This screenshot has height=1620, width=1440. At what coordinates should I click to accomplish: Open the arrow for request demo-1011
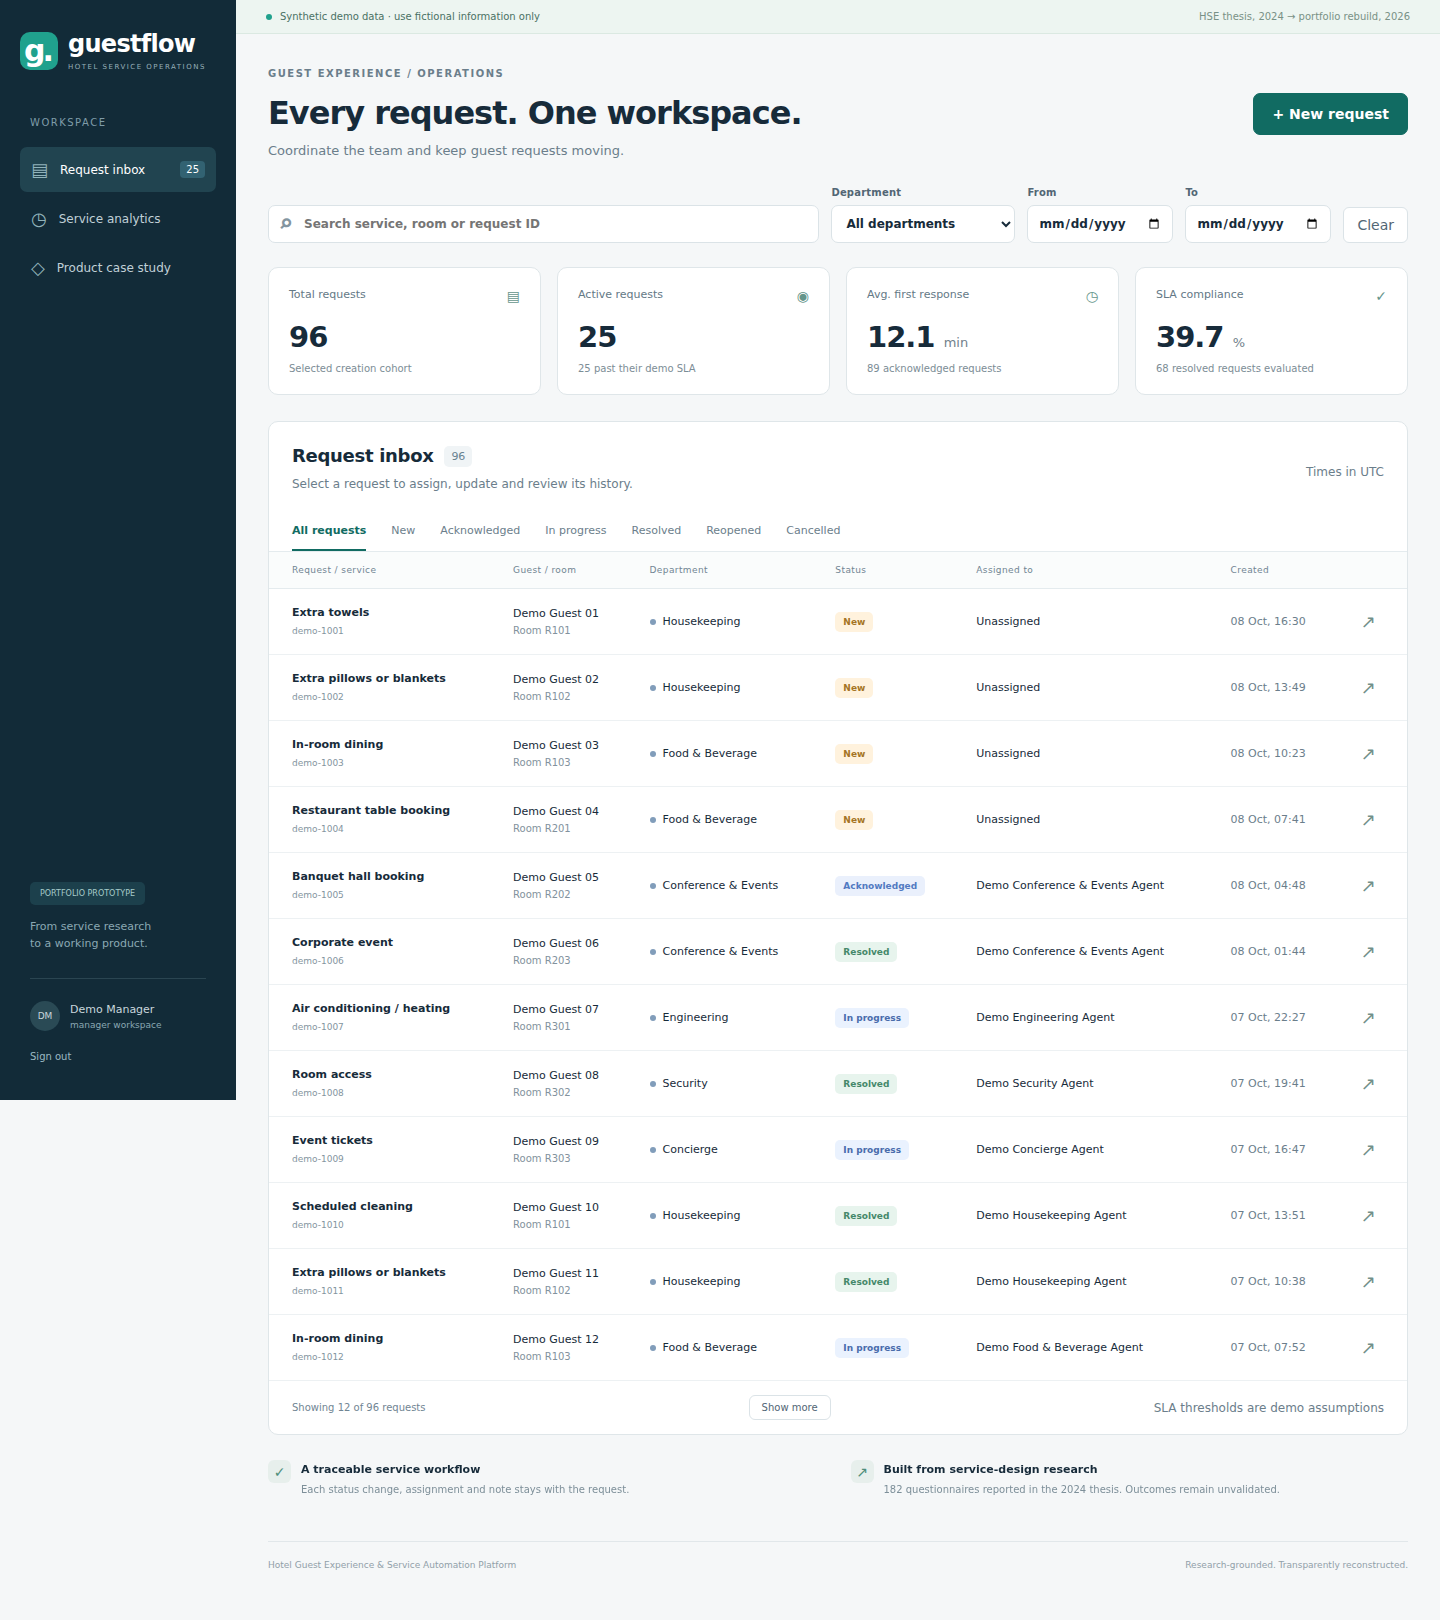tap(1368, 1282)
